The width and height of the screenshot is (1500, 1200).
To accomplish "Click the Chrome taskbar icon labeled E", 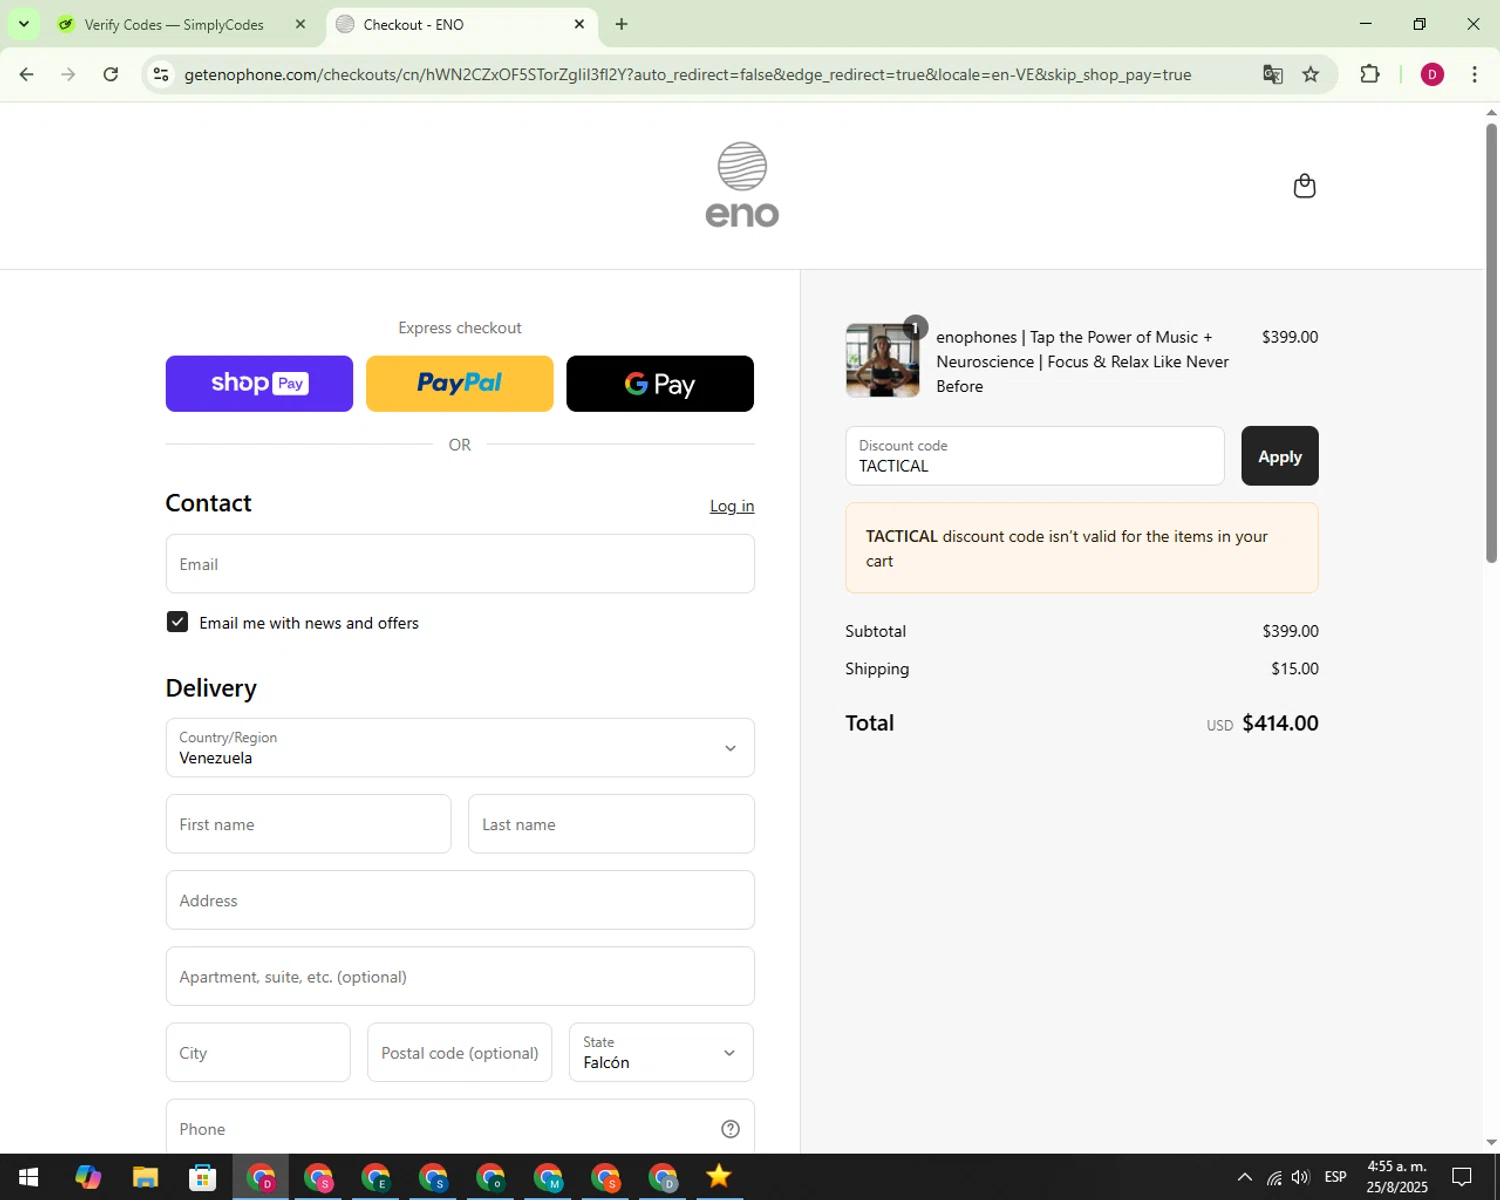I will pyautogui.click(x=376, y=1177).
